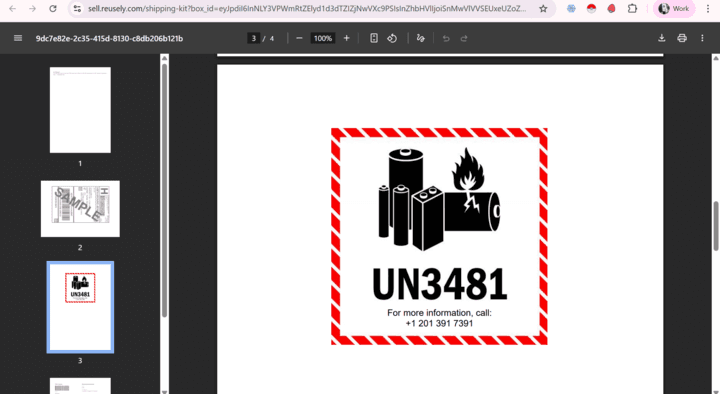720x394 pixels.
Task: Open the red blob extension icon
Action: (x=611, y=9)
